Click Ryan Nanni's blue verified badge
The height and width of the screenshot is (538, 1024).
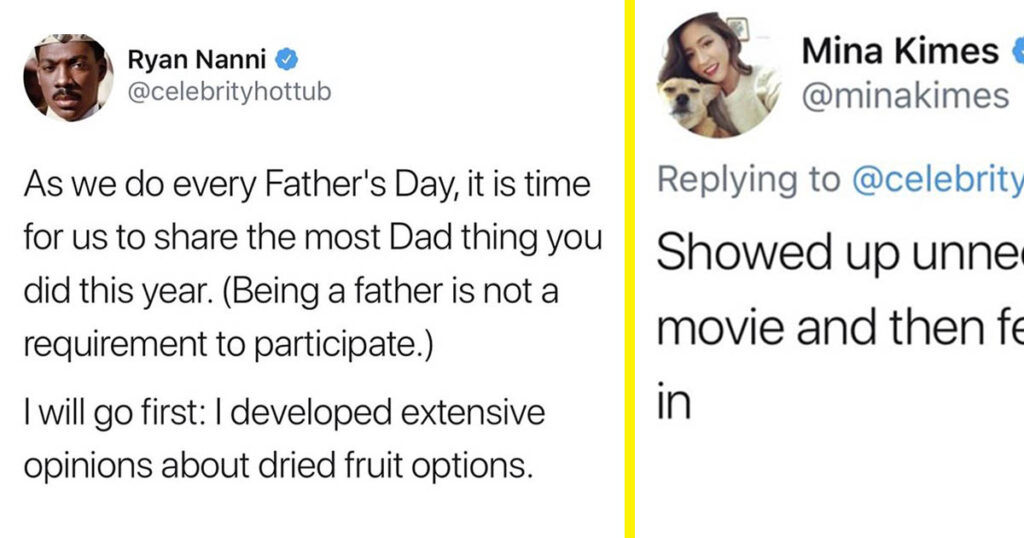pyautogui.click(x=286, y=60)
